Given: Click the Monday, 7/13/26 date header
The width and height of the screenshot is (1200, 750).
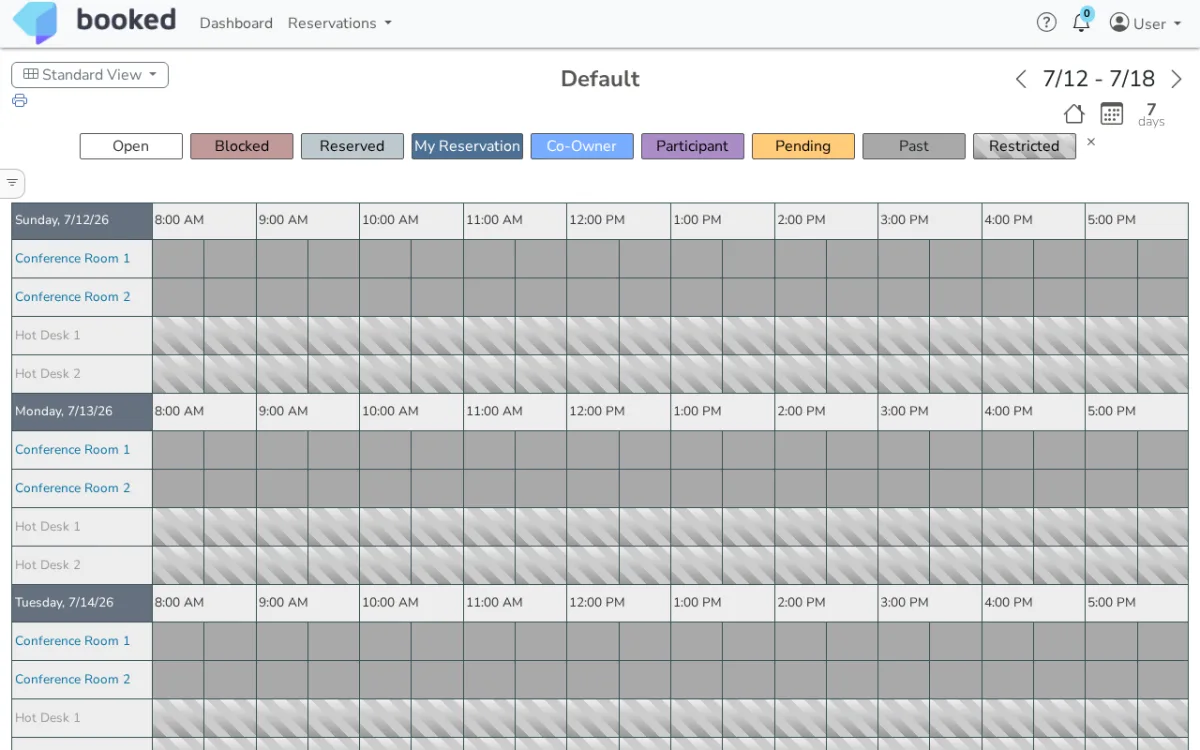Looking at the screenshot, I should coord(82,412).
